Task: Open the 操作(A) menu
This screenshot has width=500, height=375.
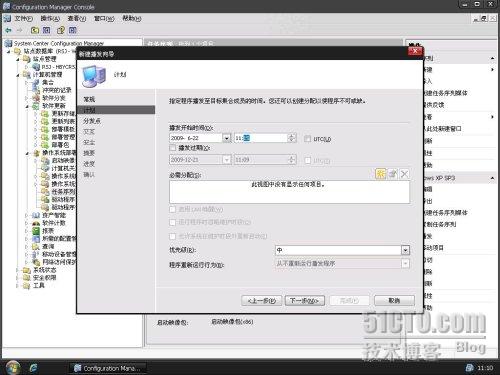Action: click(50, 18)
